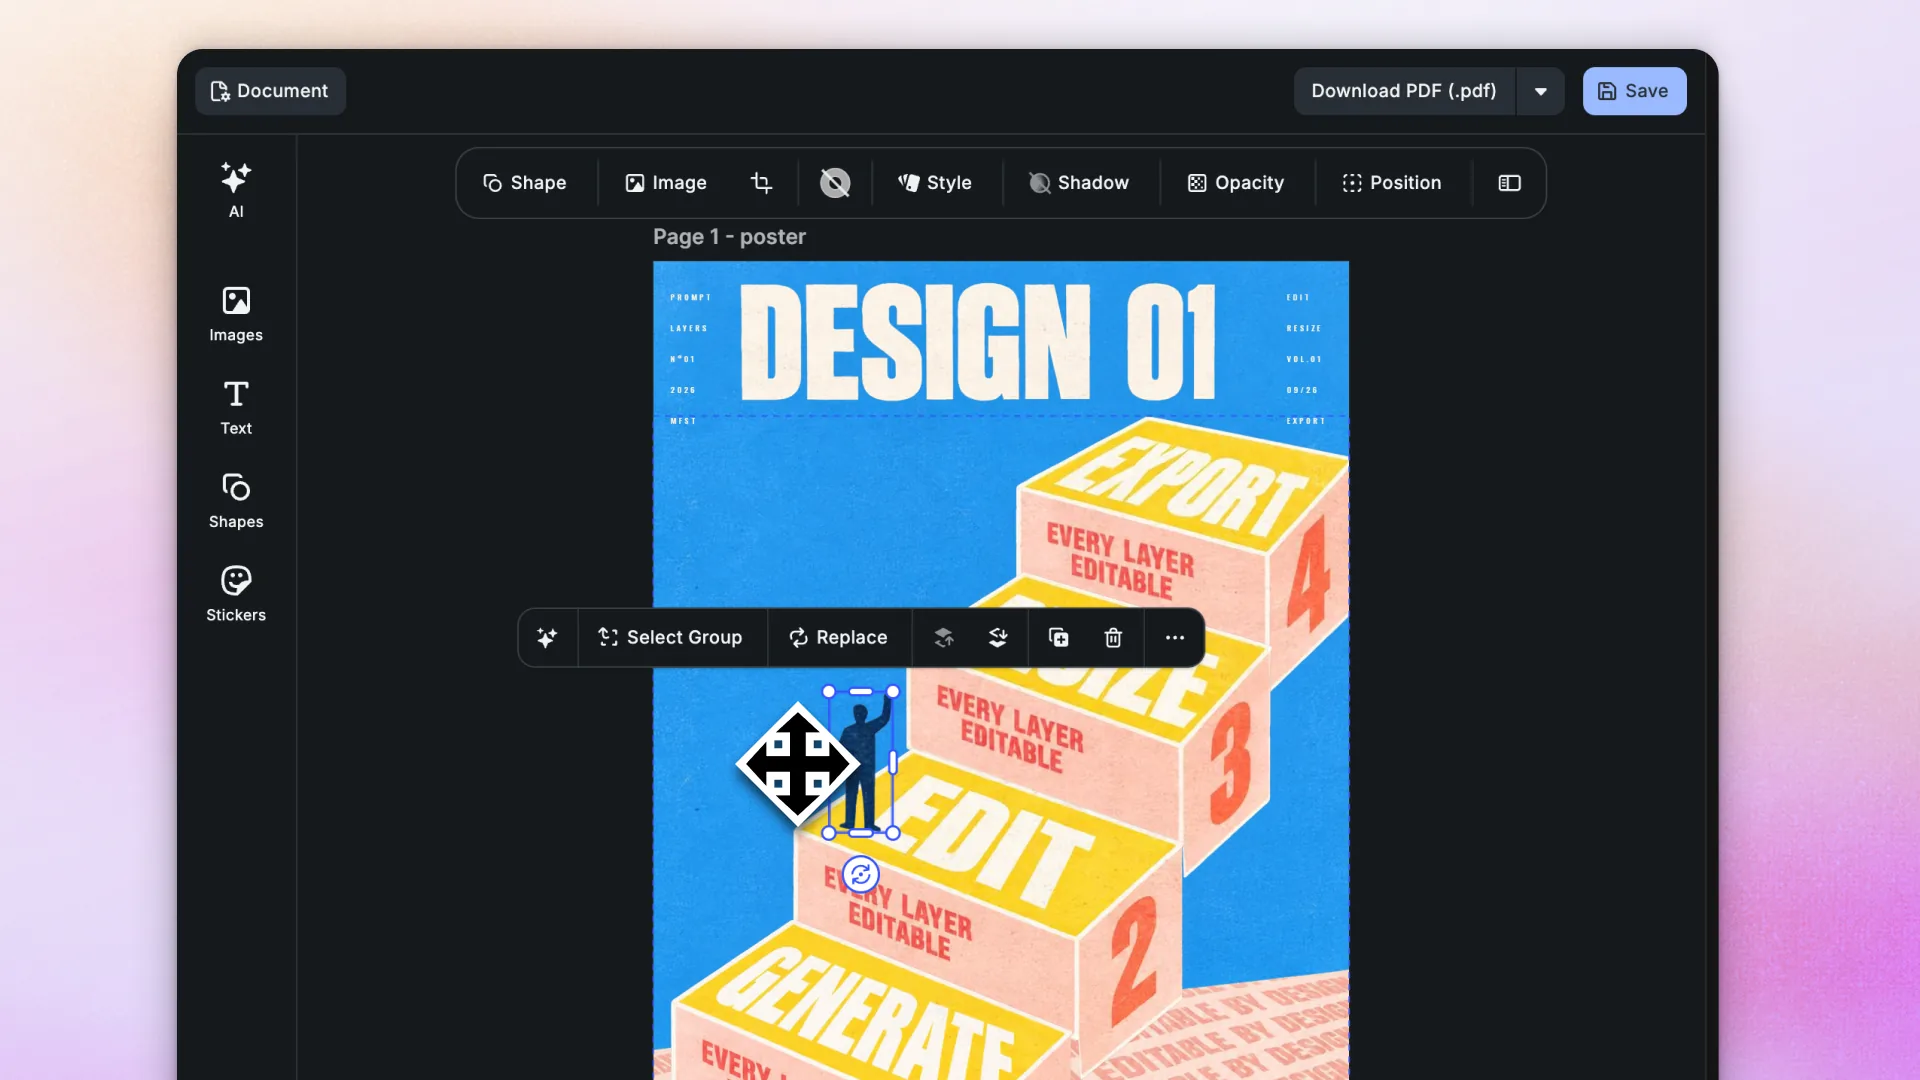Open the Shapes panel
The width and height of the screenshot is (1920, 1080).
tap(236, 500)
